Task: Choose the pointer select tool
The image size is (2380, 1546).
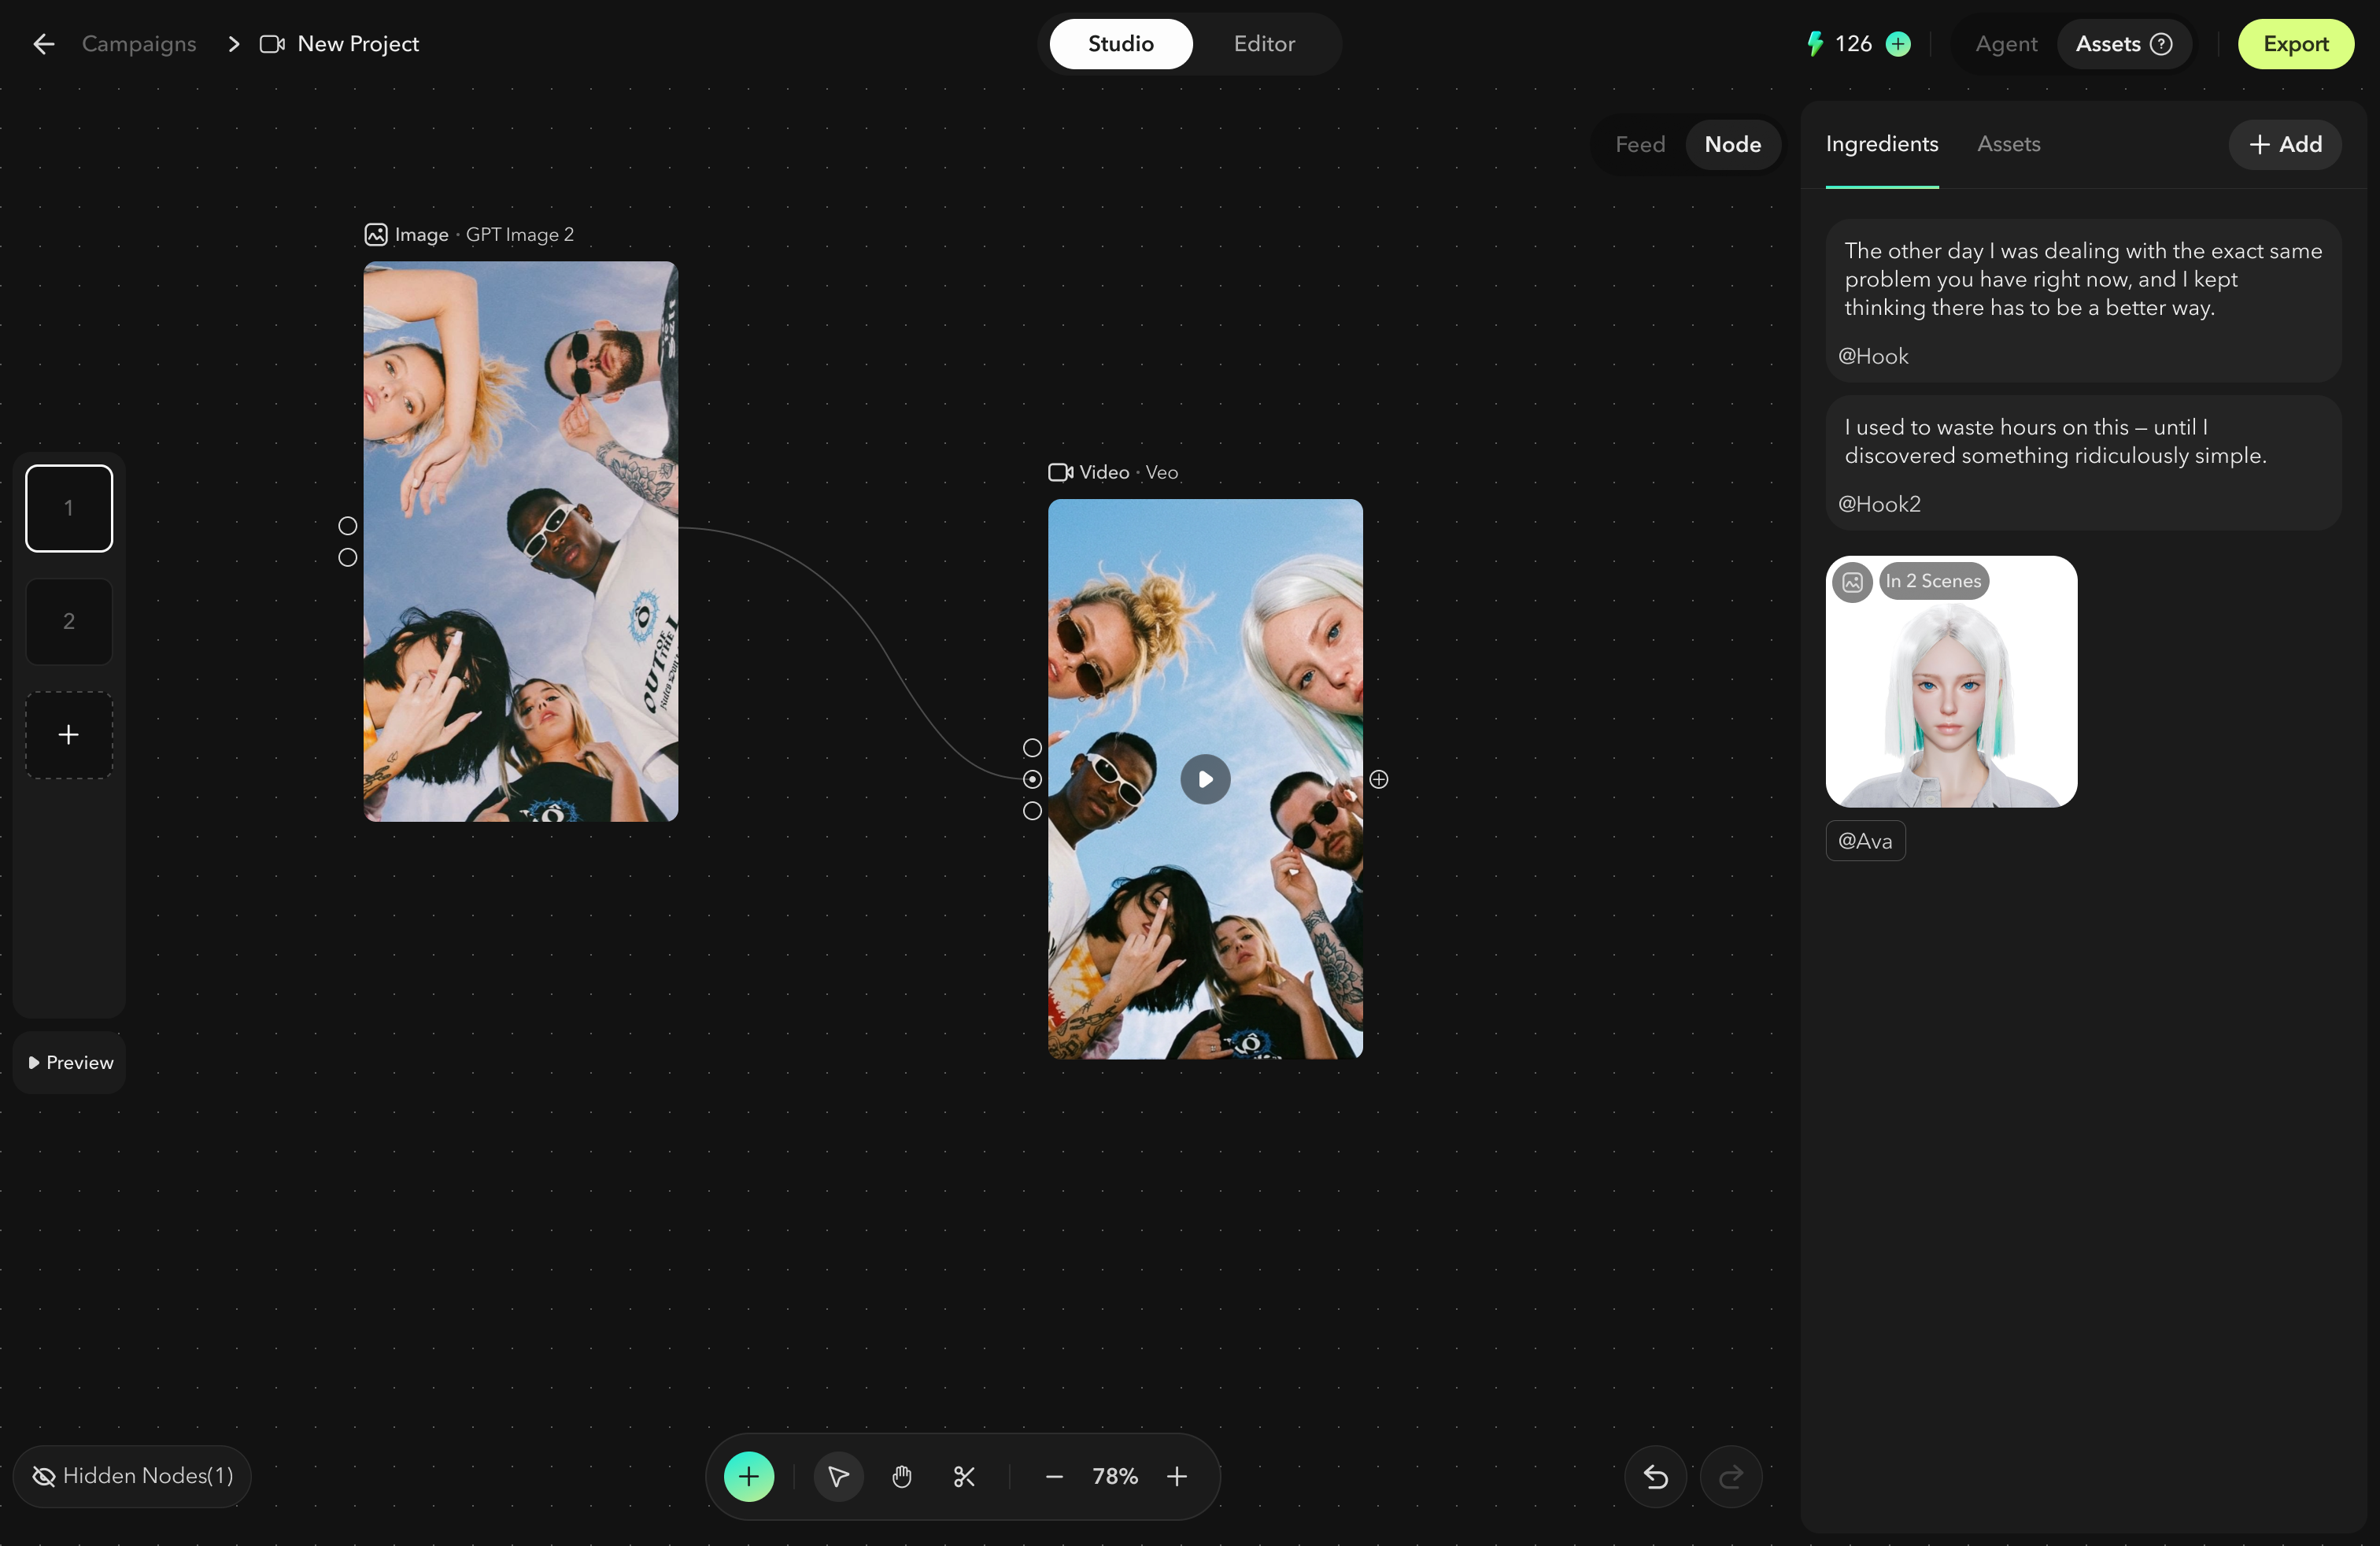Action: (838, 1476)
